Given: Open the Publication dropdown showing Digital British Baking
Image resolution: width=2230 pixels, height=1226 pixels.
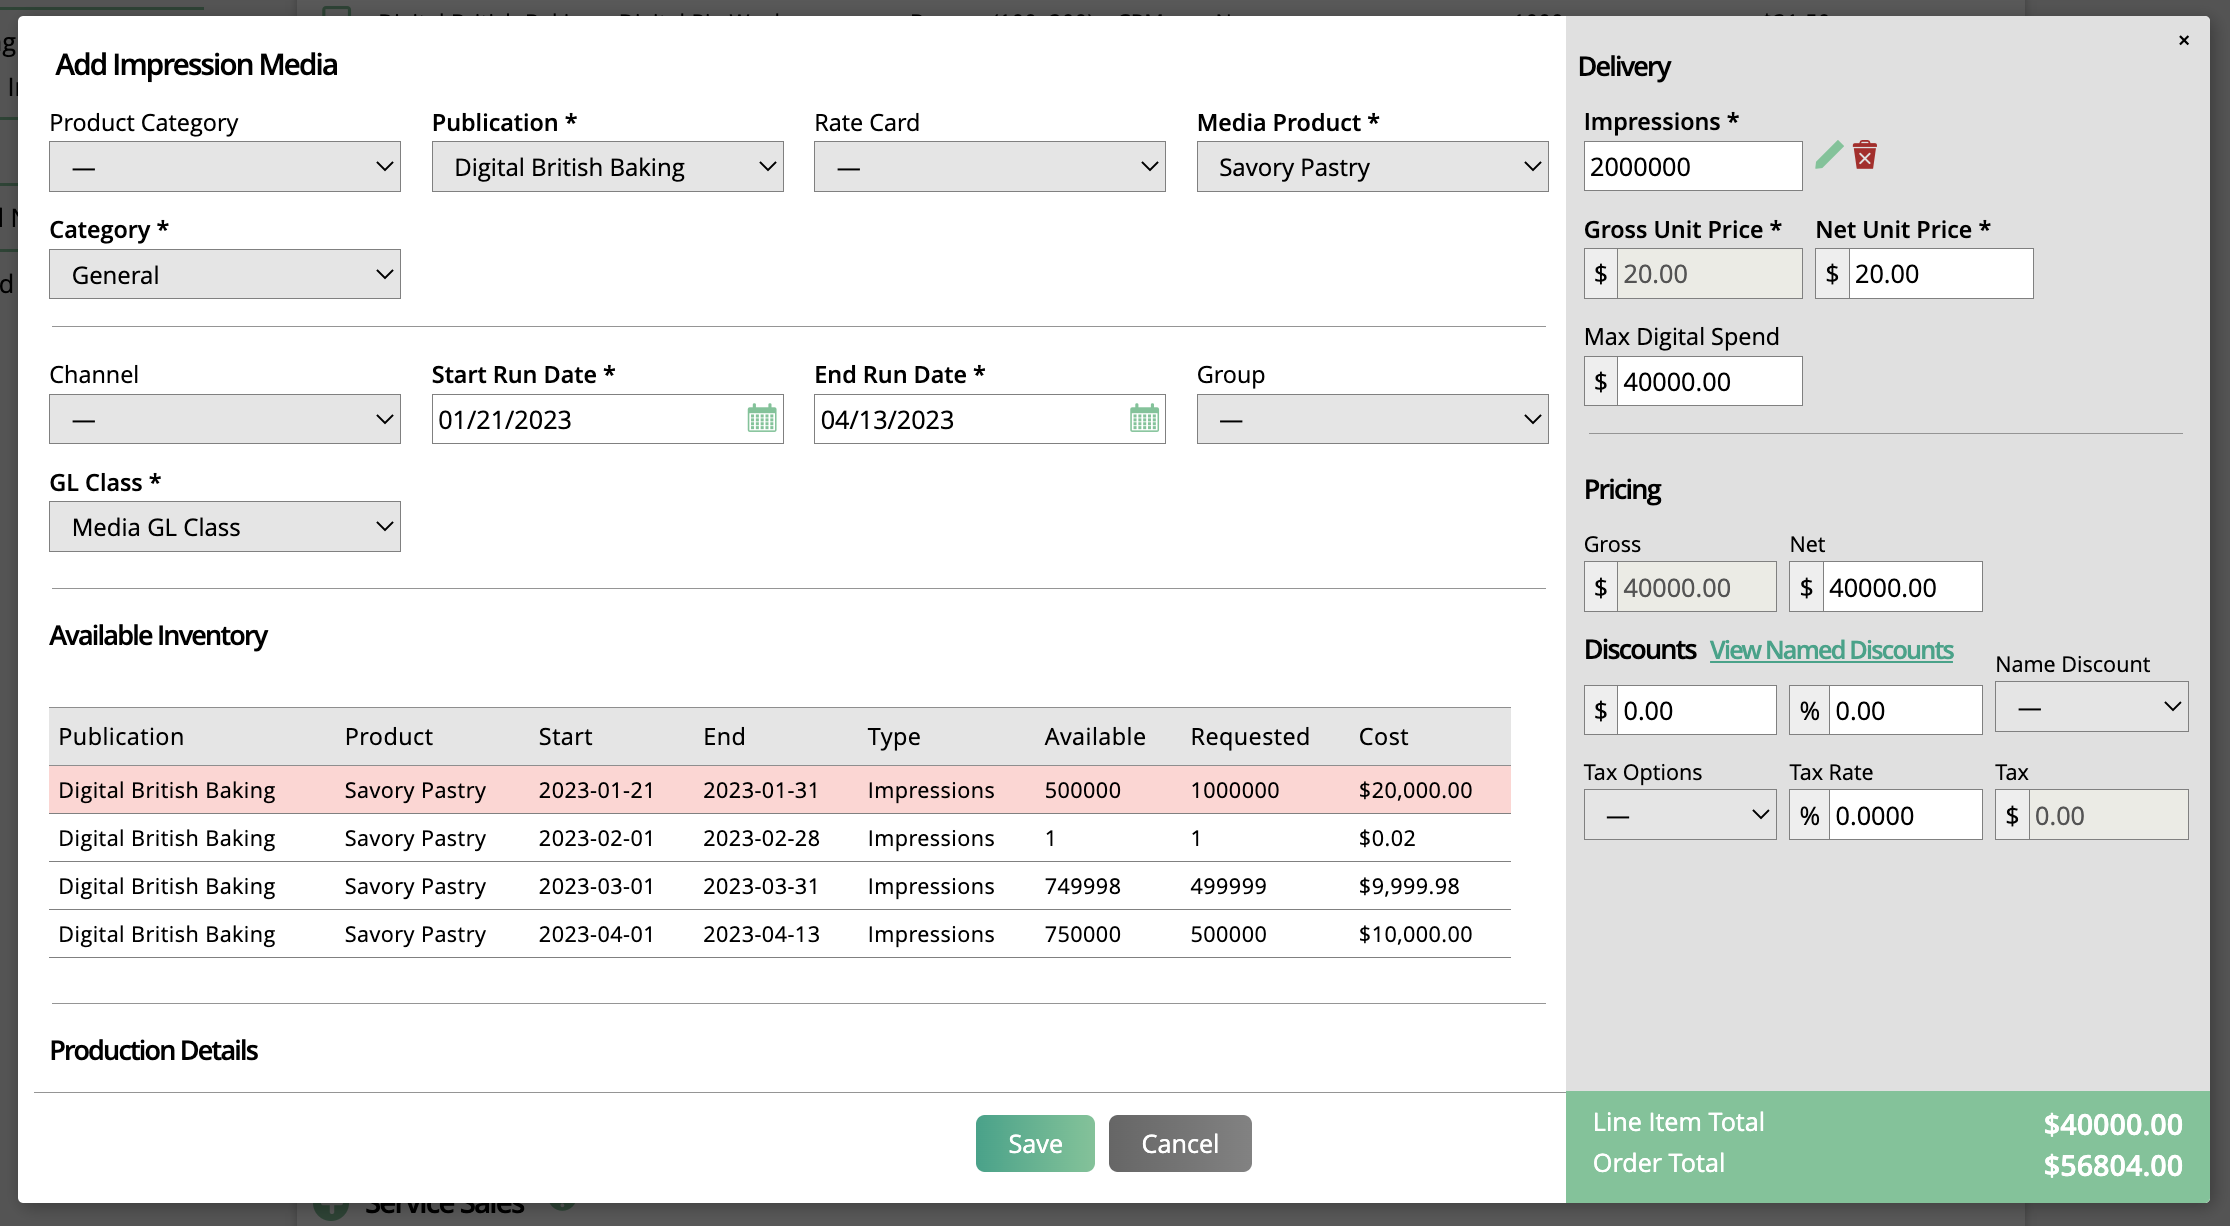Looking at the screenshot, I should click(607, 167).
